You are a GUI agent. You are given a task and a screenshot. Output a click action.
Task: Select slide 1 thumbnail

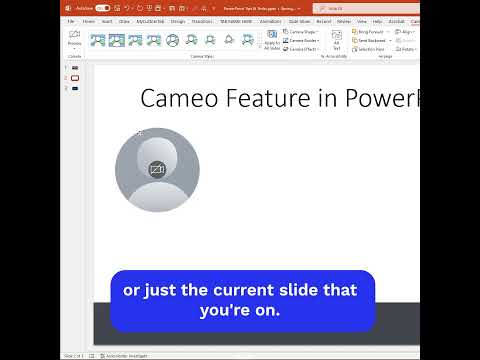pos(75,68)
